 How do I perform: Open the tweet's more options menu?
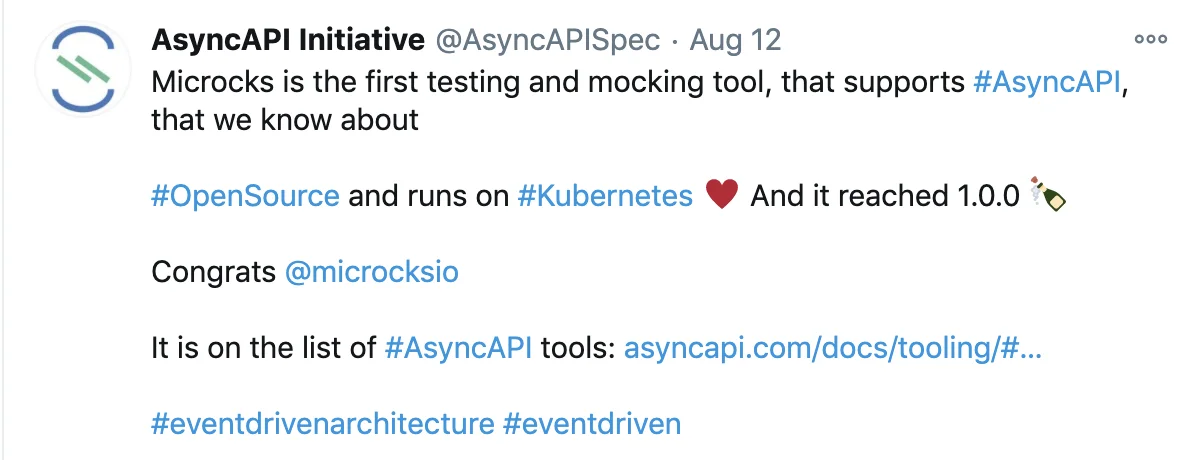1150,40
